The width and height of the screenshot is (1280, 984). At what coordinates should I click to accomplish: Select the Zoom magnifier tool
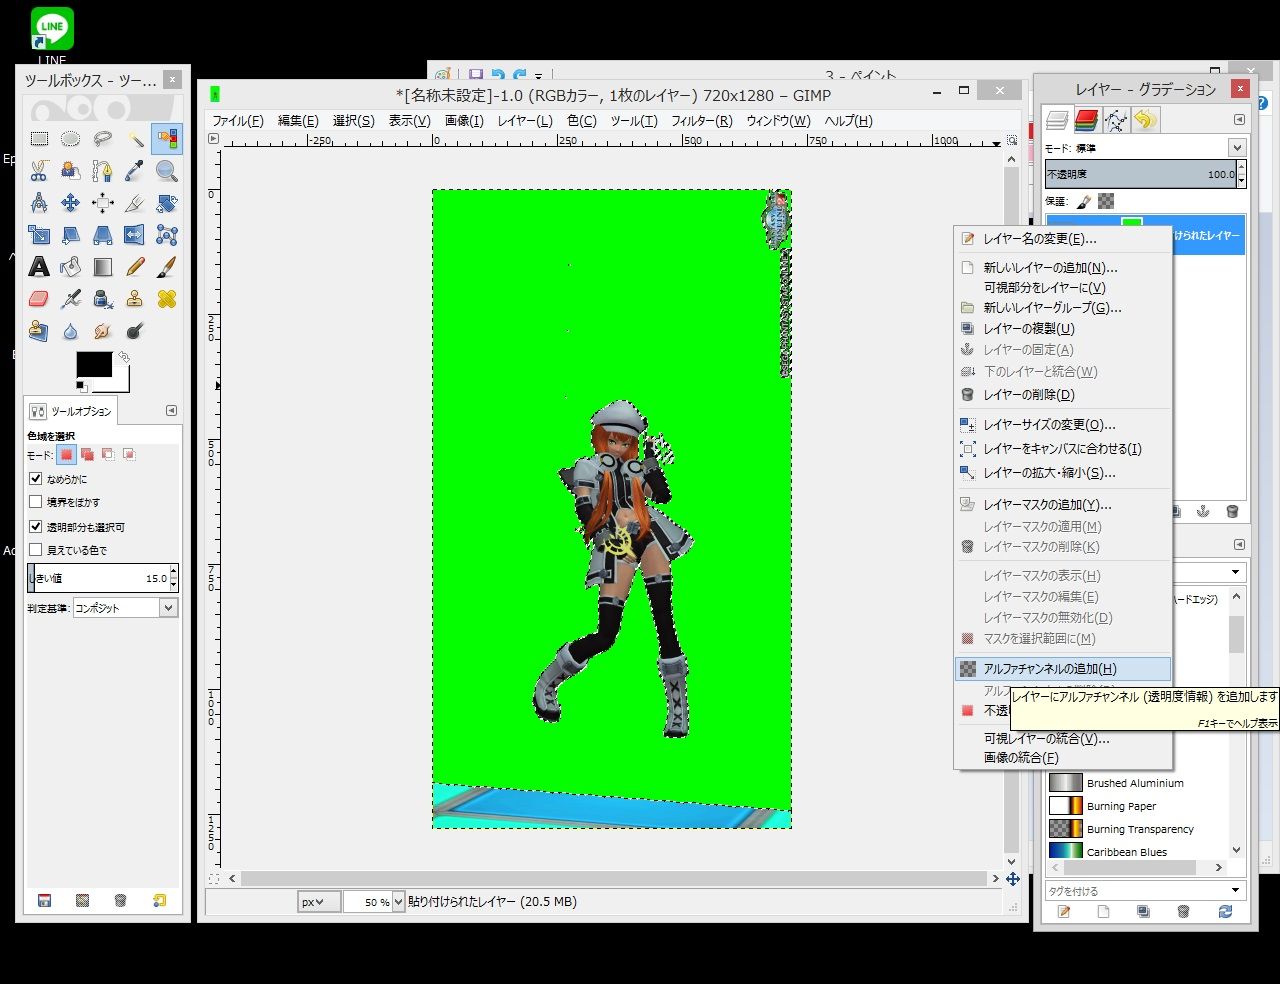[167, 171]
